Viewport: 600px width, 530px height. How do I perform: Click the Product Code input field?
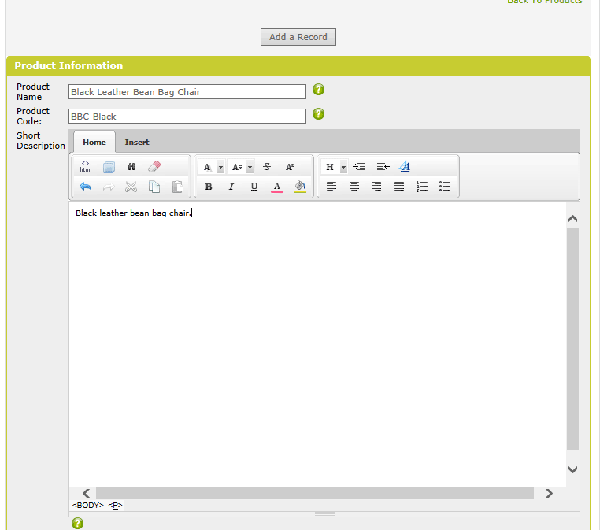187,116
